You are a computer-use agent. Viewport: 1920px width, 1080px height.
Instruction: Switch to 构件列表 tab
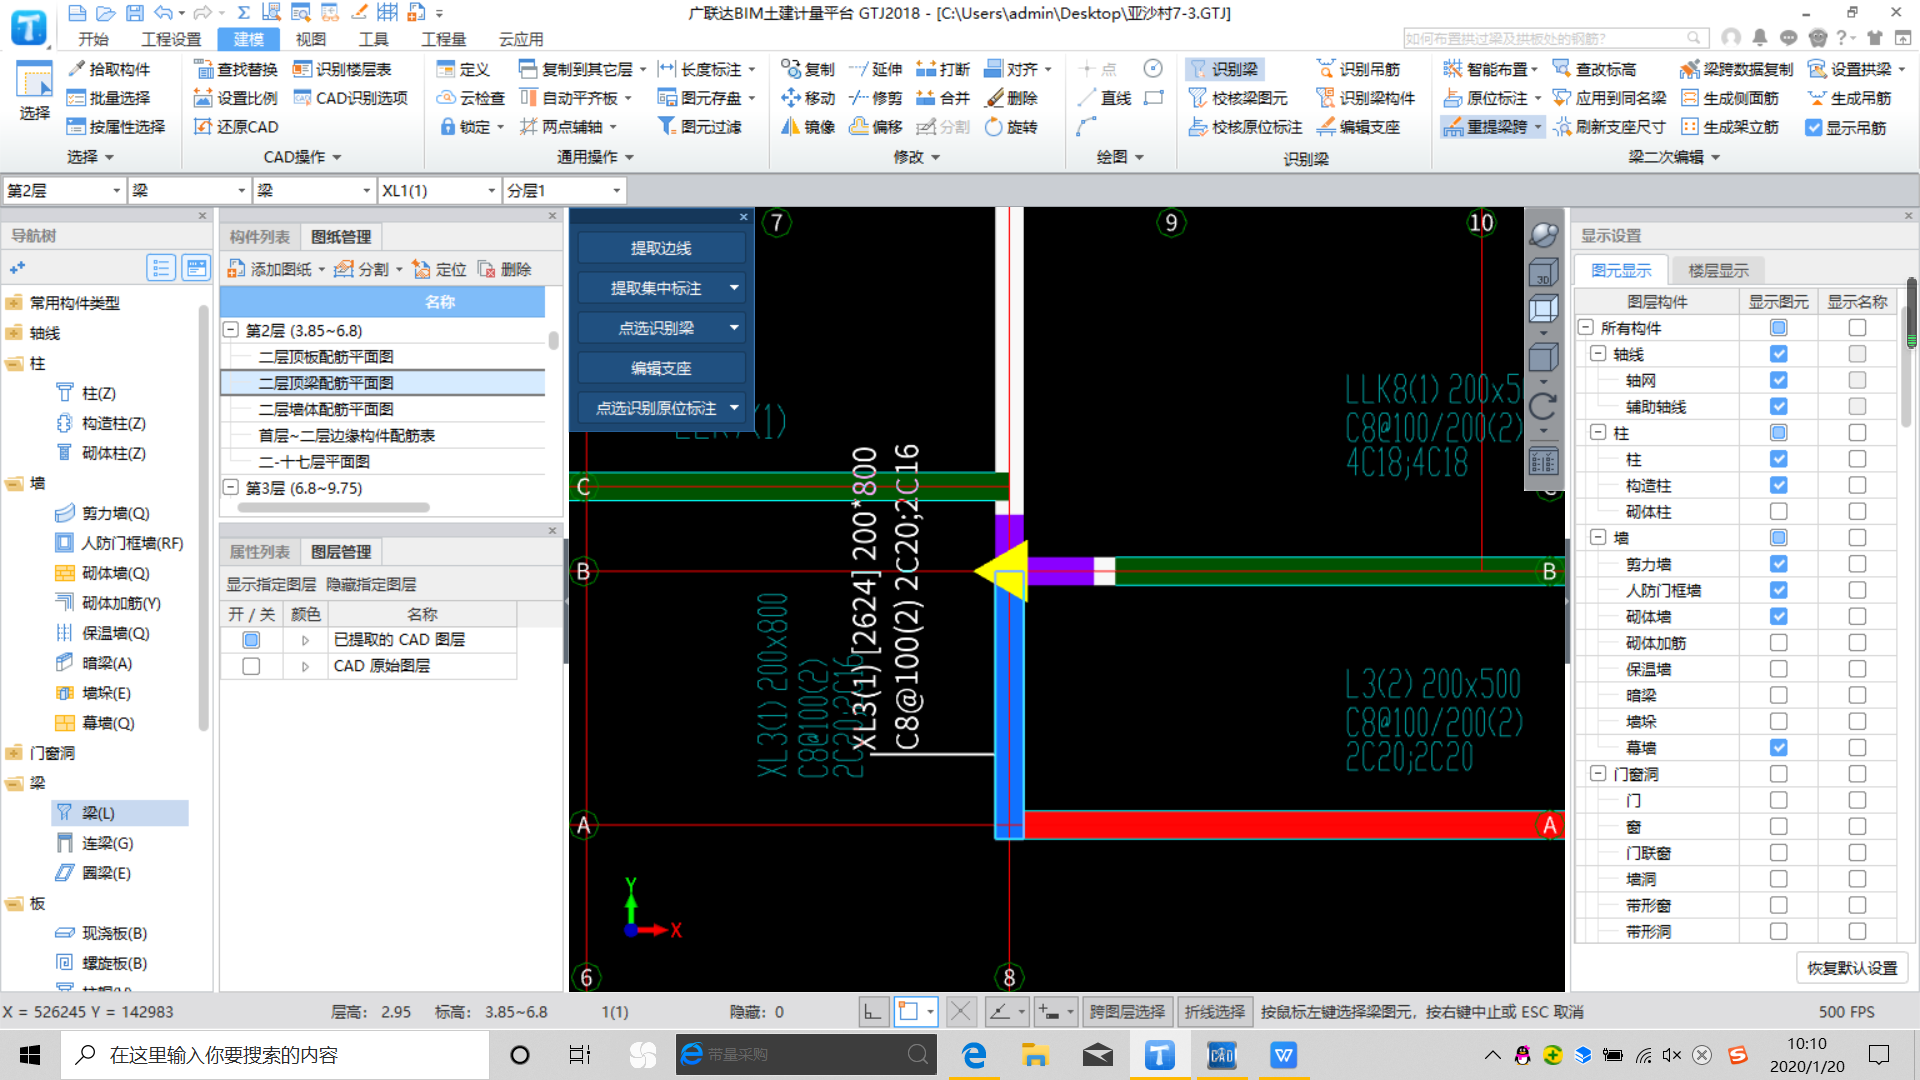pyautogui.click(x=259, y=237)
